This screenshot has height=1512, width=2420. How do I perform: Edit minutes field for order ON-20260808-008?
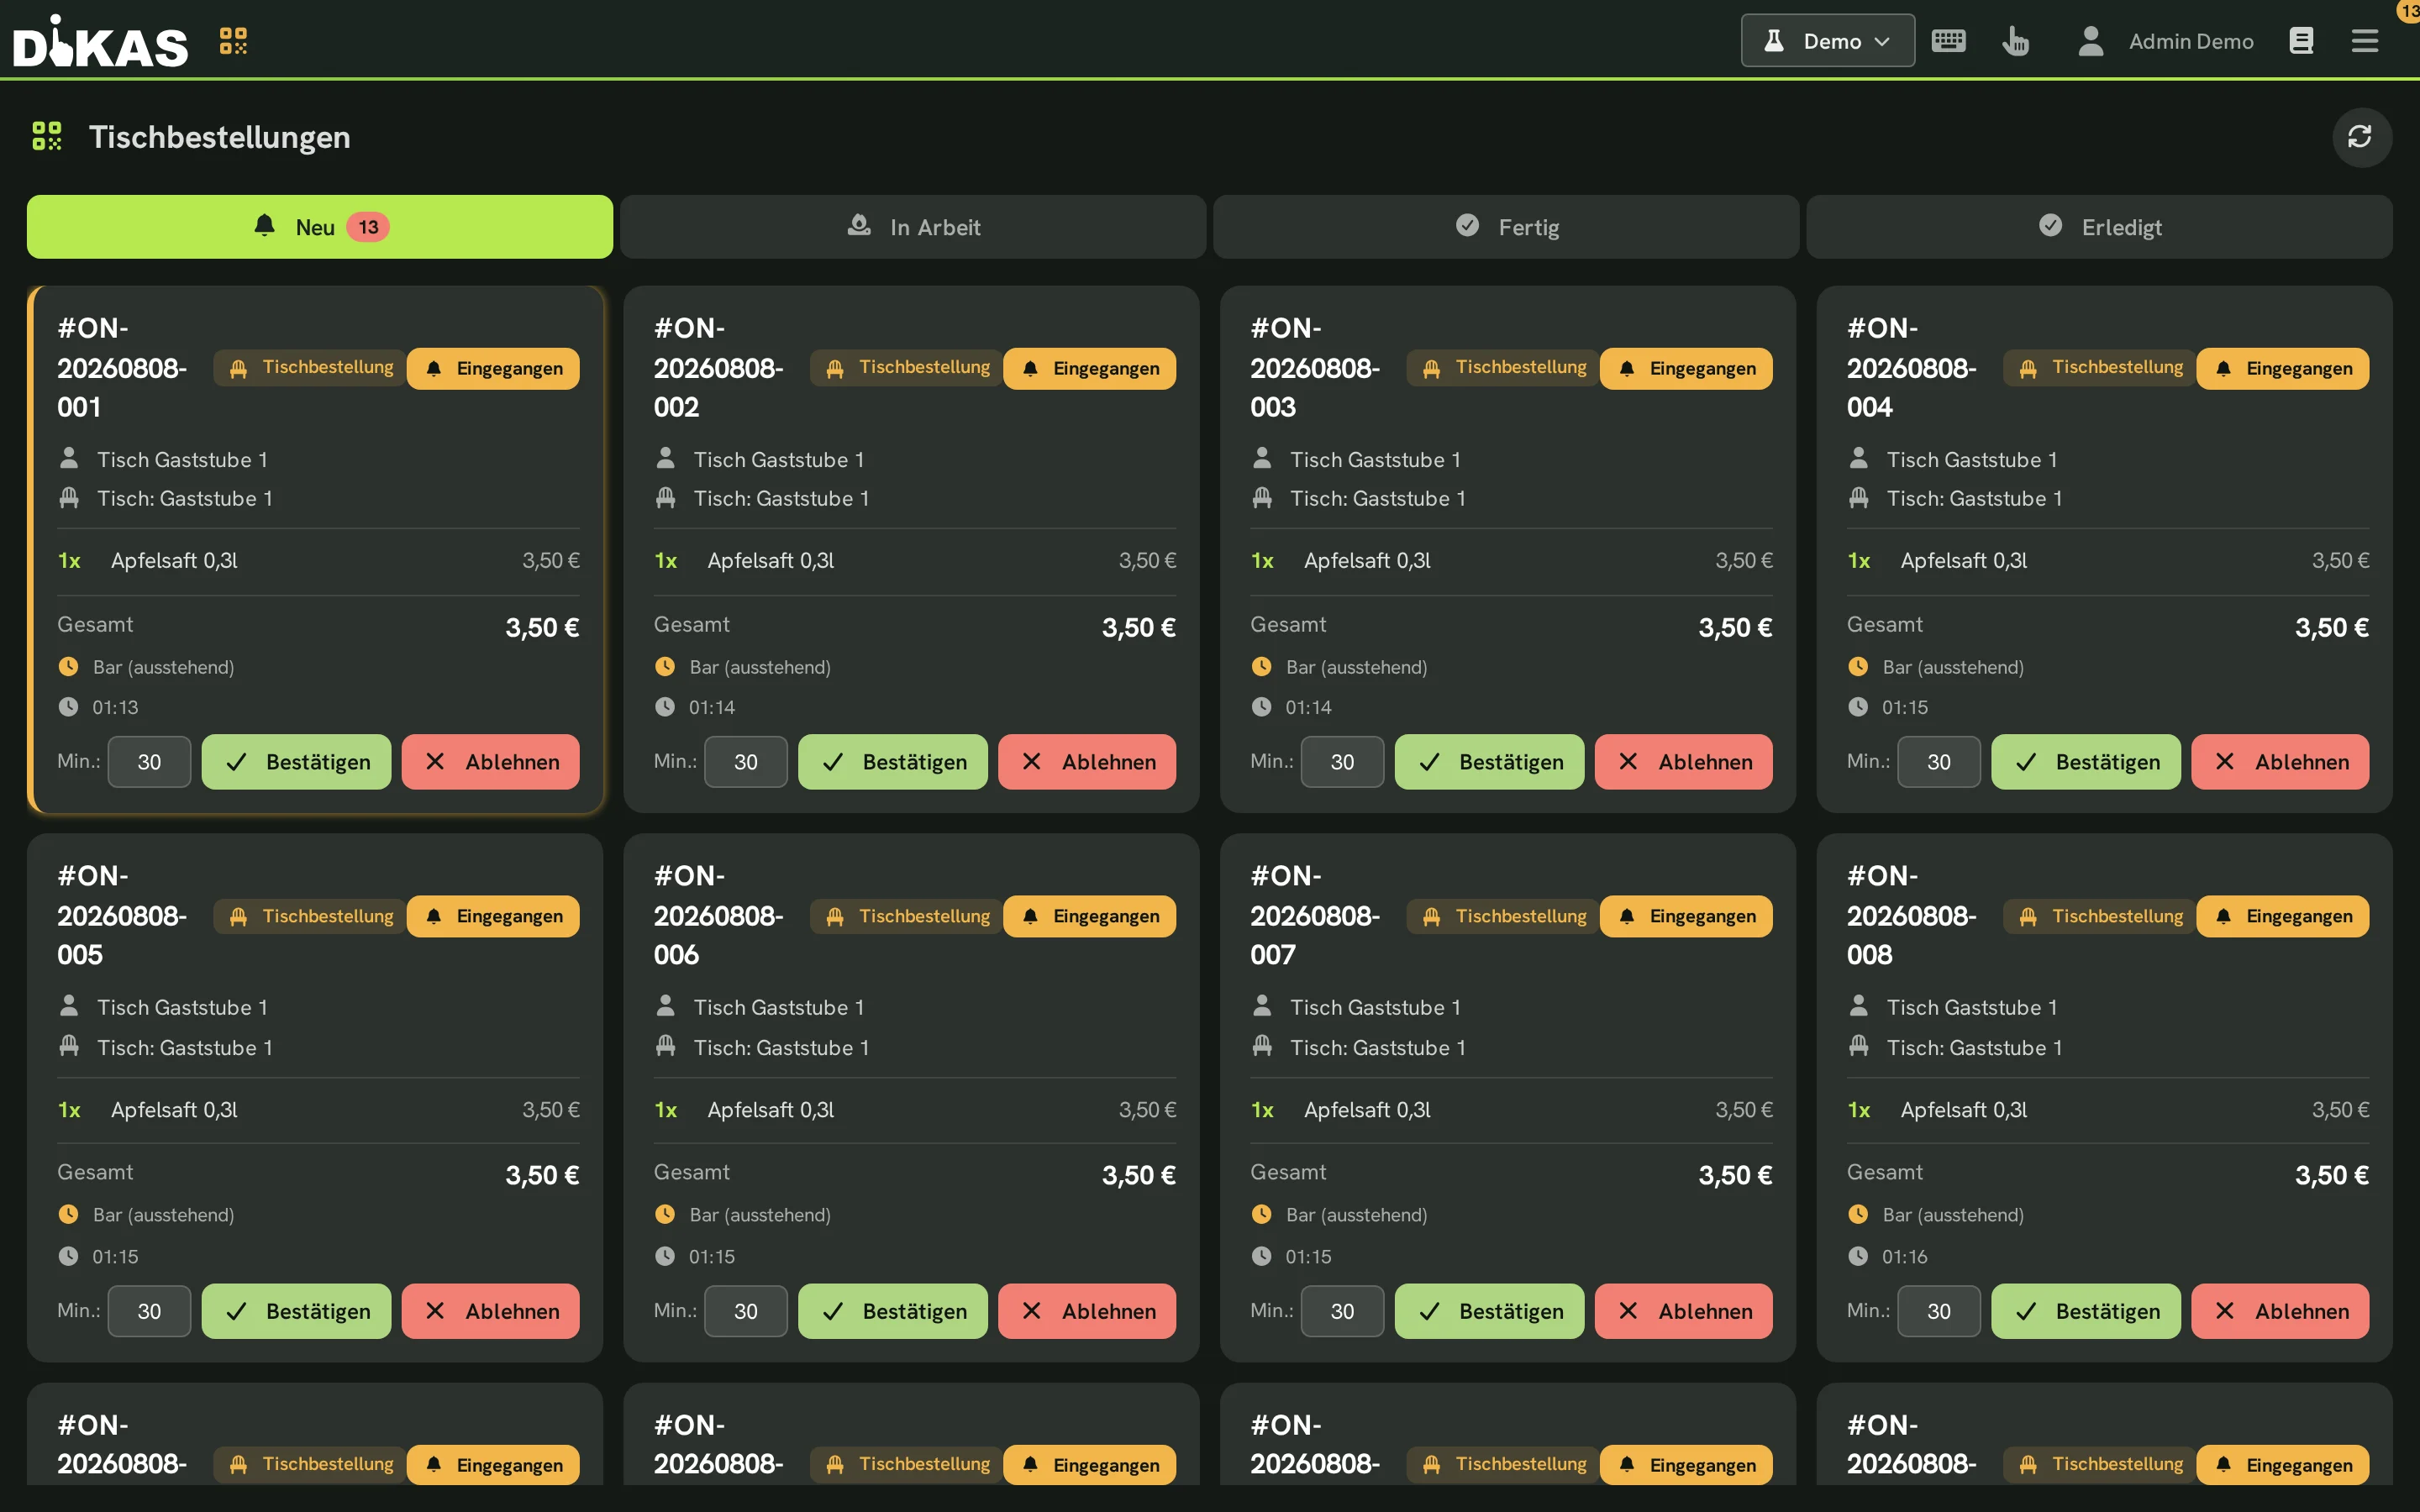1939,1311
